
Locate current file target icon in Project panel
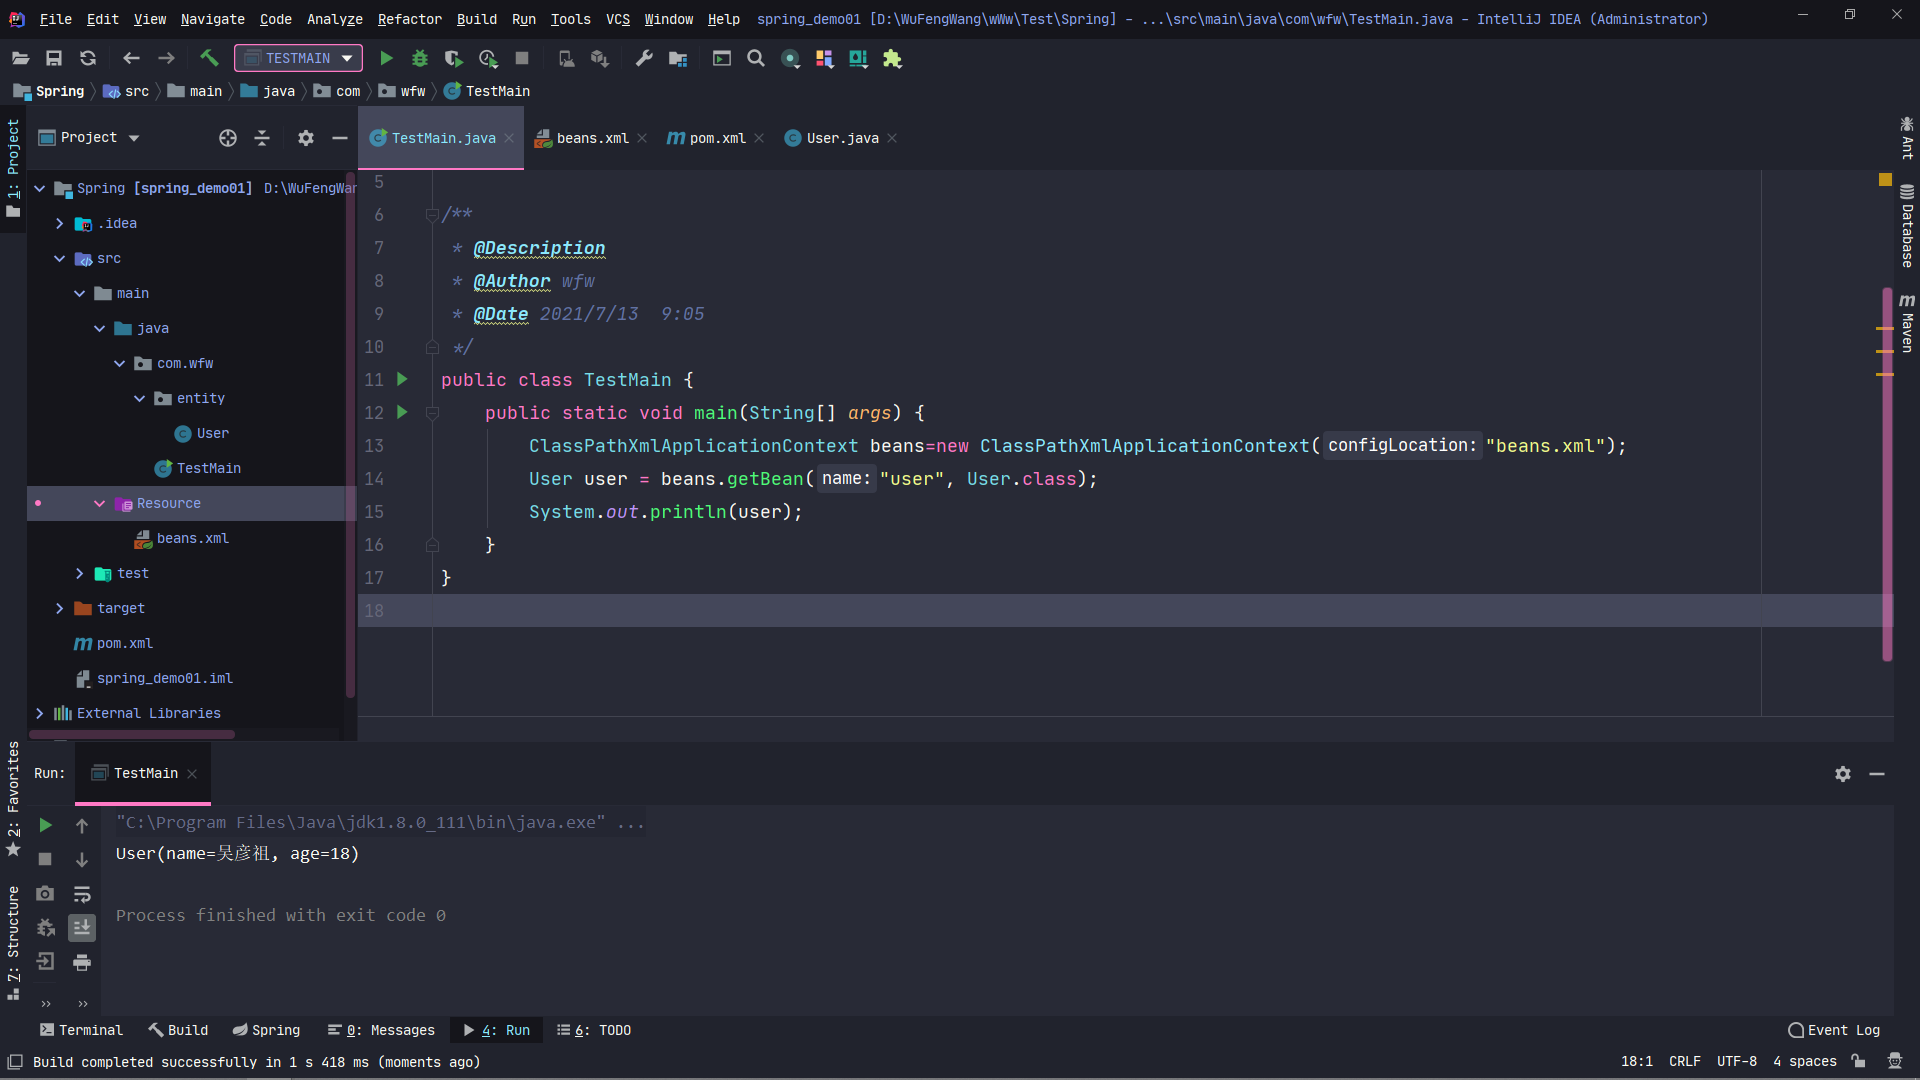228,138
